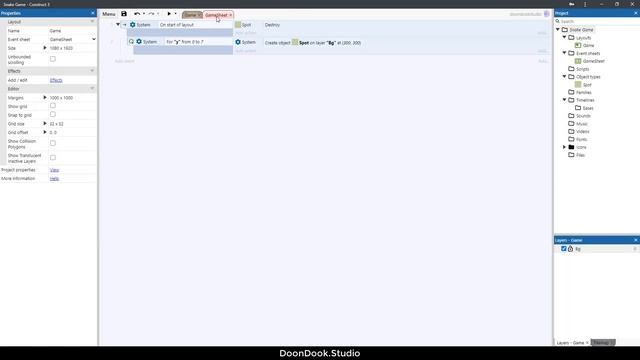Toggle visibility of the Bg layer
This screenshot has width=640, height=360.
pos(564,249)
